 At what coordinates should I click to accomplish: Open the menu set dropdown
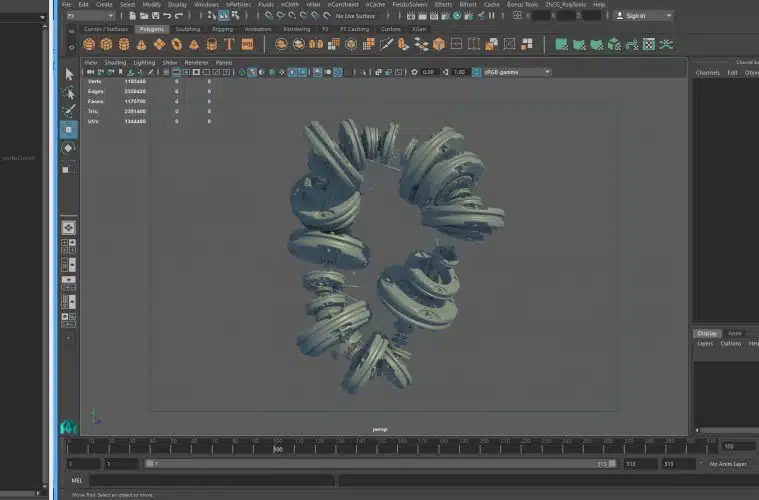pyautogui.click(x=88, y=16)
